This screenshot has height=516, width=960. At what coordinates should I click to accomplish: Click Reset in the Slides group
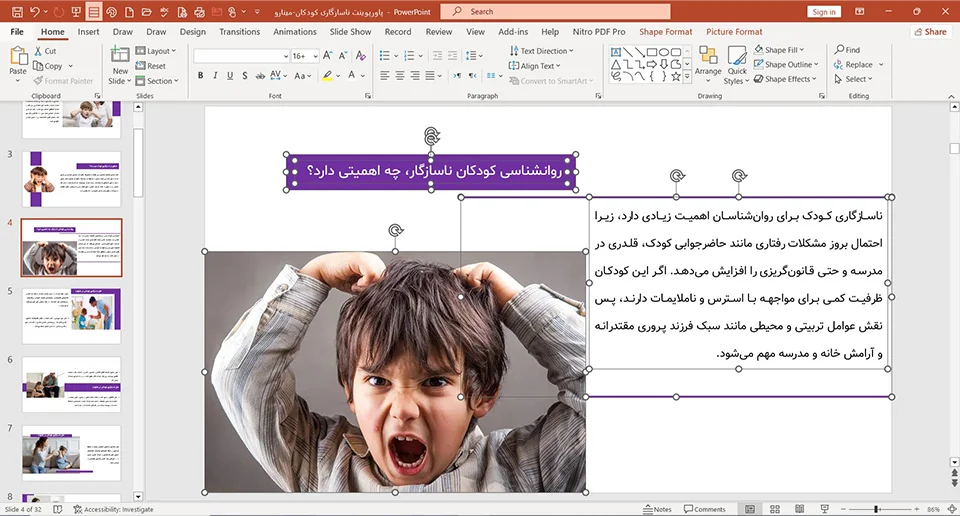pyautogui.click(x=151, y=65)
